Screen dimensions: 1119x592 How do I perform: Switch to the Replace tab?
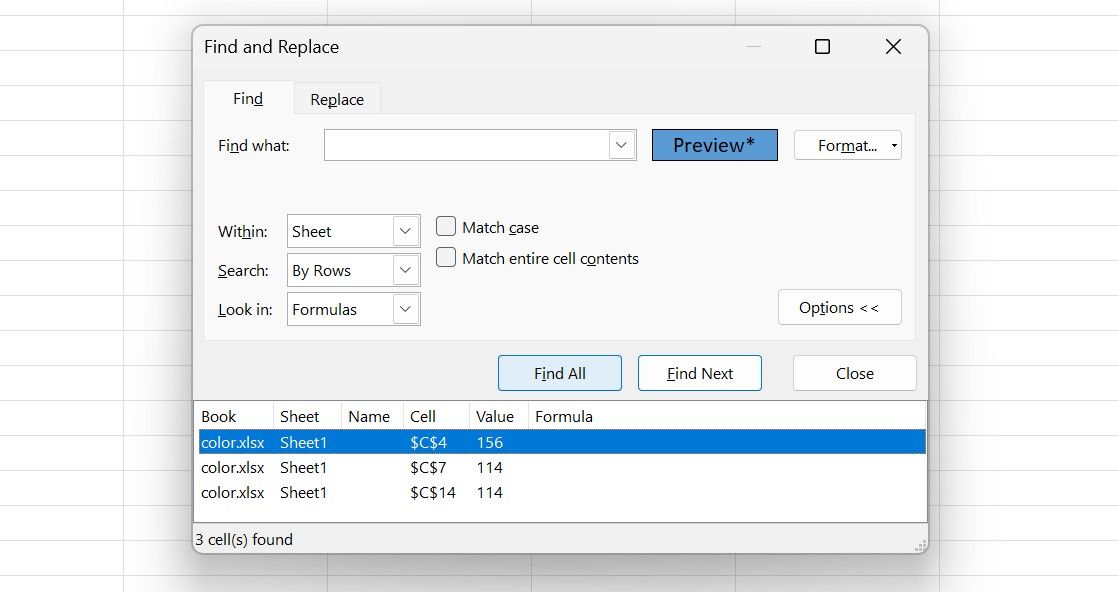[336, 98]
